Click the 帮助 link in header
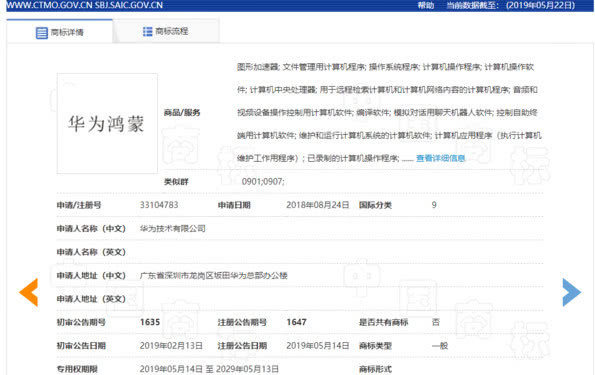Image resolution: width=595 pixels, height=375 pixels. [x=425, y=5]
